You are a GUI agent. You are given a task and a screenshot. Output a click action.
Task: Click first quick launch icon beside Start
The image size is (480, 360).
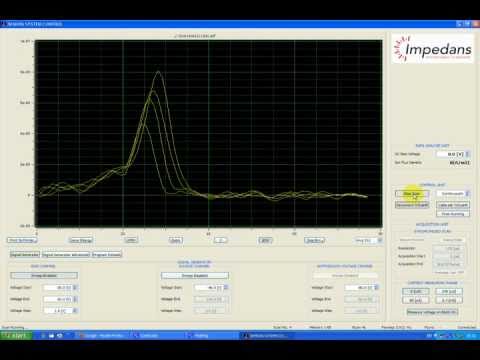tap(43, 336)
